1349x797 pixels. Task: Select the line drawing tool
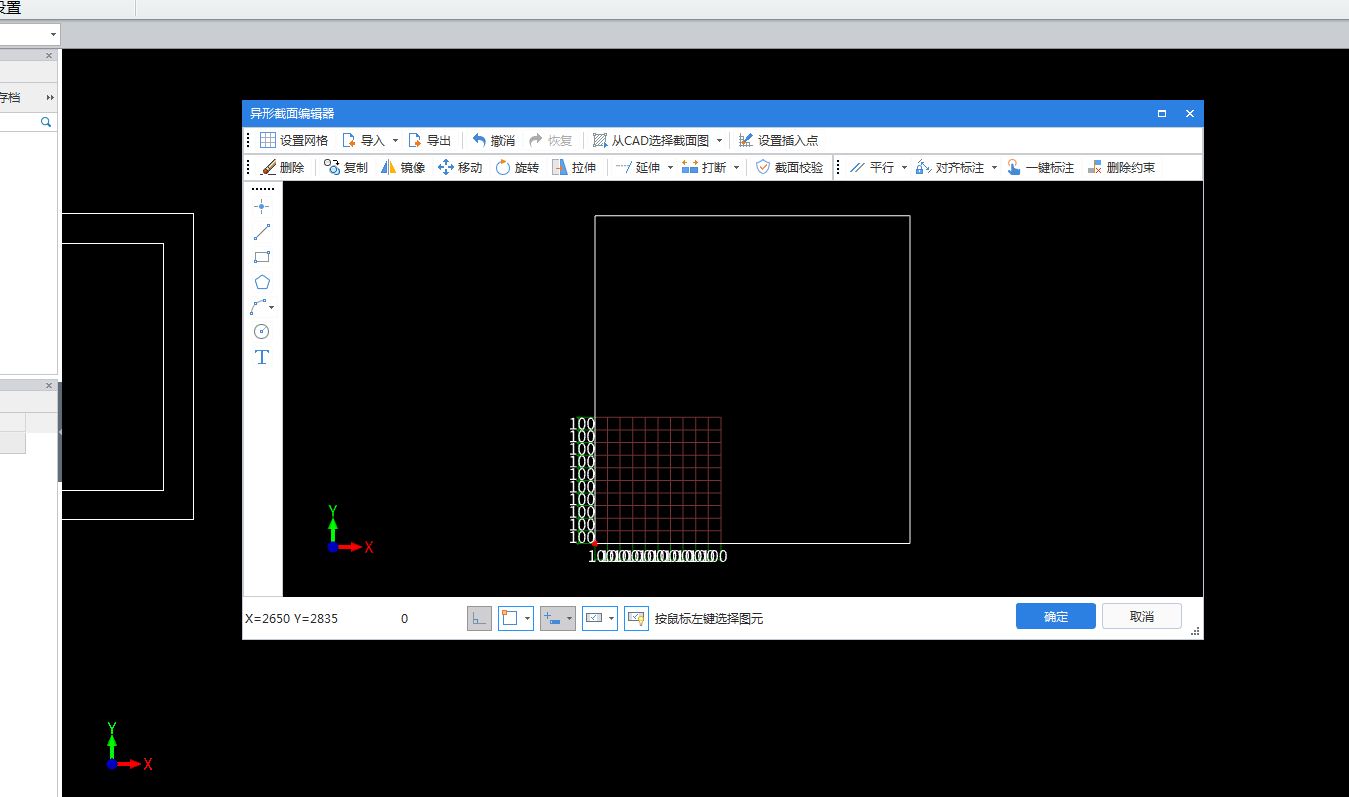point(262,232)
